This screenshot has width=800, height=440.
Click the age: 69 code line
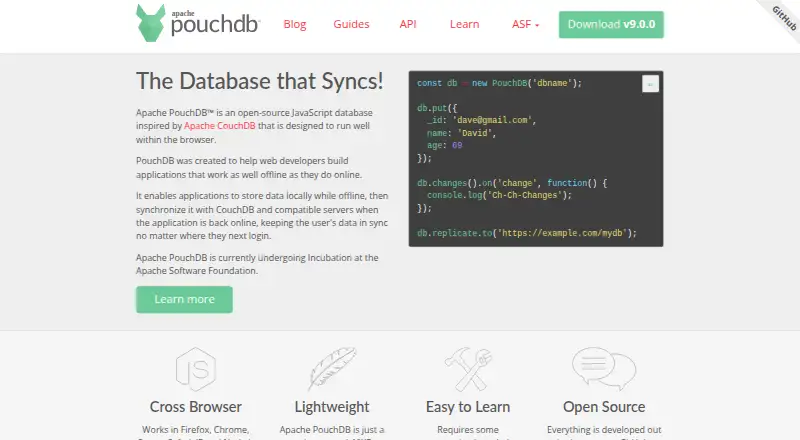[x=444, y=145]
